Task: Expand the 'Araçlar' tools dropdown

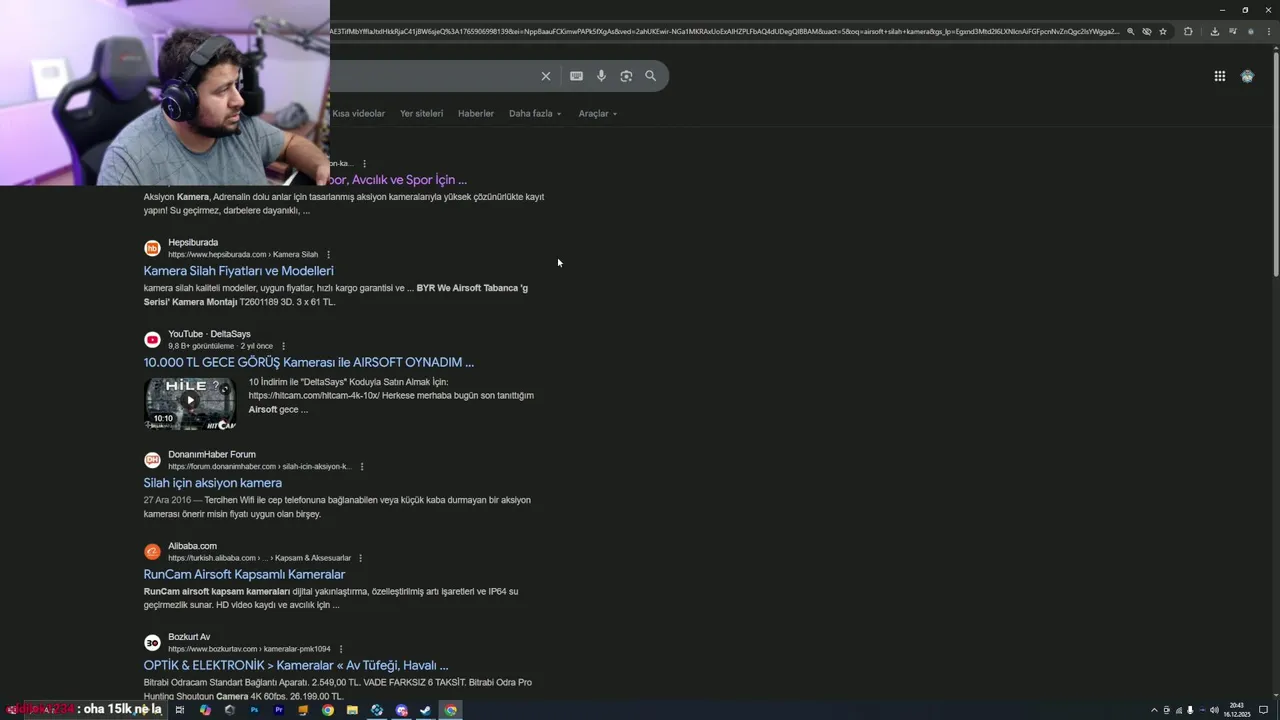Action: [x=598, y=114]
